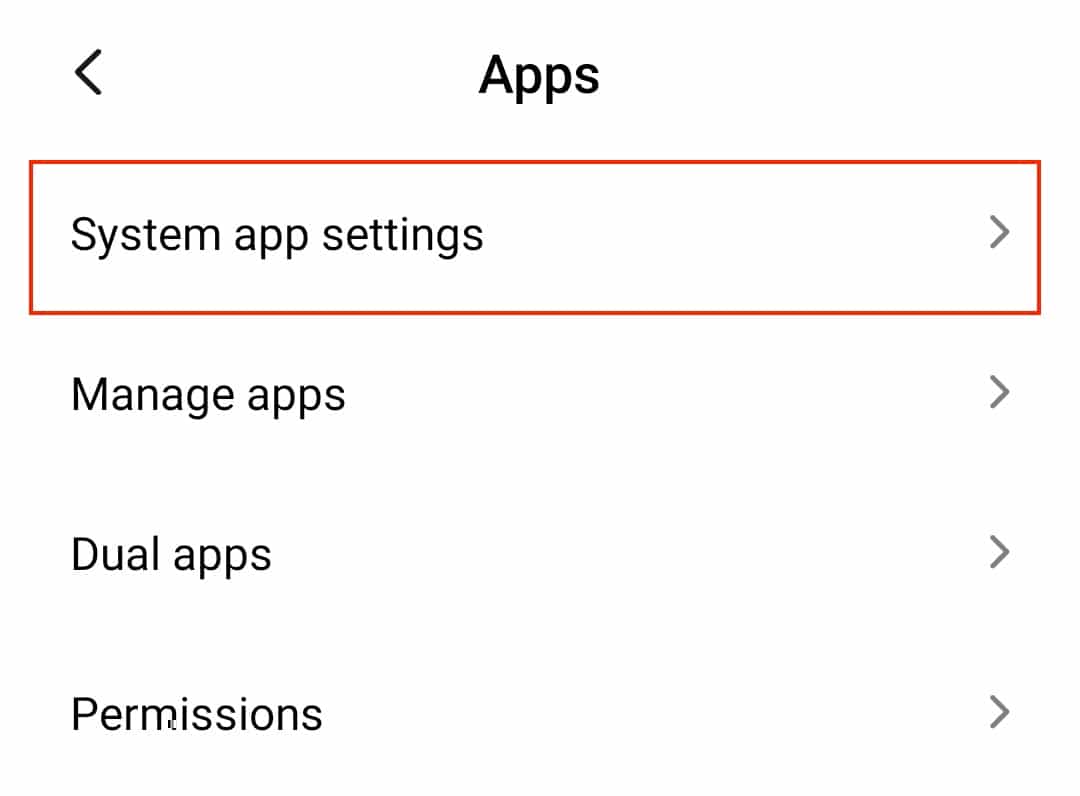Tap the empty space in the Manage apps row
1080x796 pixels.
tap(661, 394)
